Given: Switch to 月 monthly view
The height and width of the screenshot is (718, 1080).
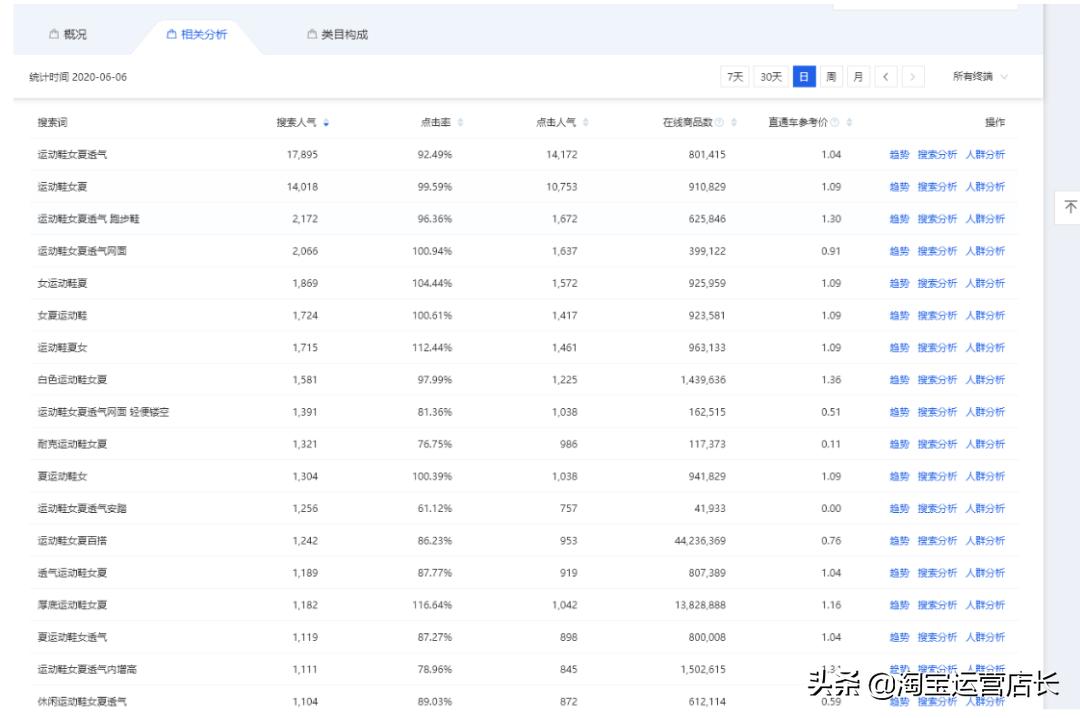Looking at the screenshot, I should pos(858,76).
